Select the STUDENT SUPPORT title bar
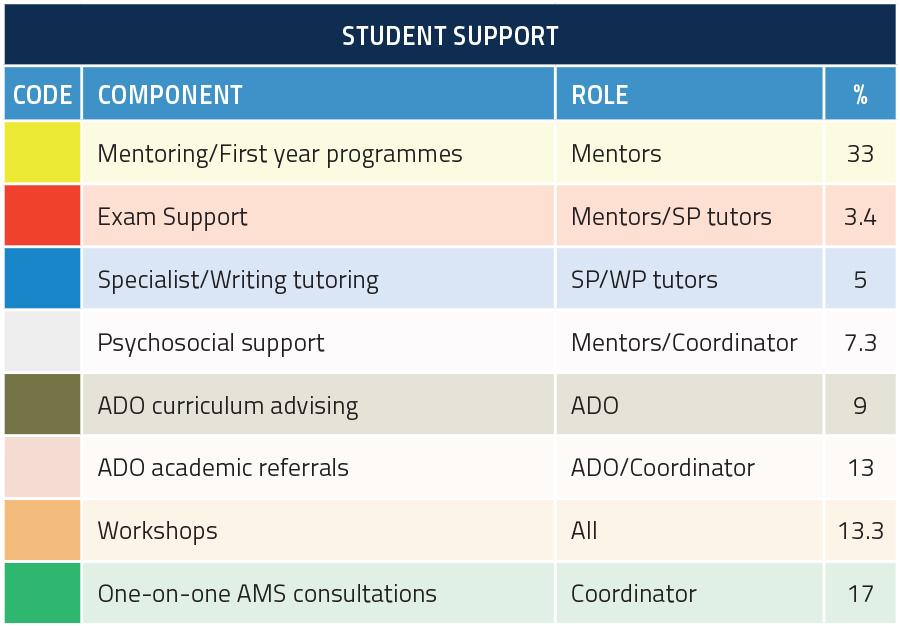Viewport: 900px width, 630px height. [450, 34]
